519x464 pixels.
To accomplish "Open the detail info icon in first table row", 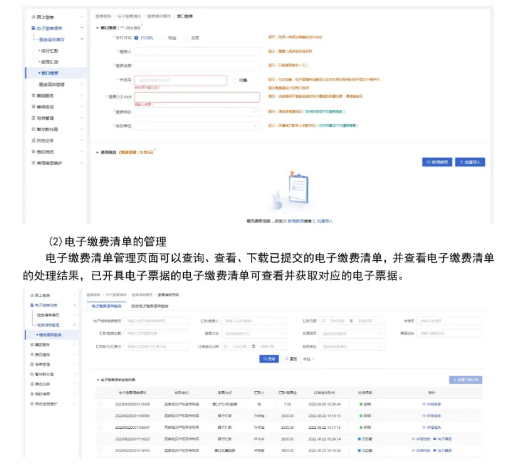I will (424, 404).
